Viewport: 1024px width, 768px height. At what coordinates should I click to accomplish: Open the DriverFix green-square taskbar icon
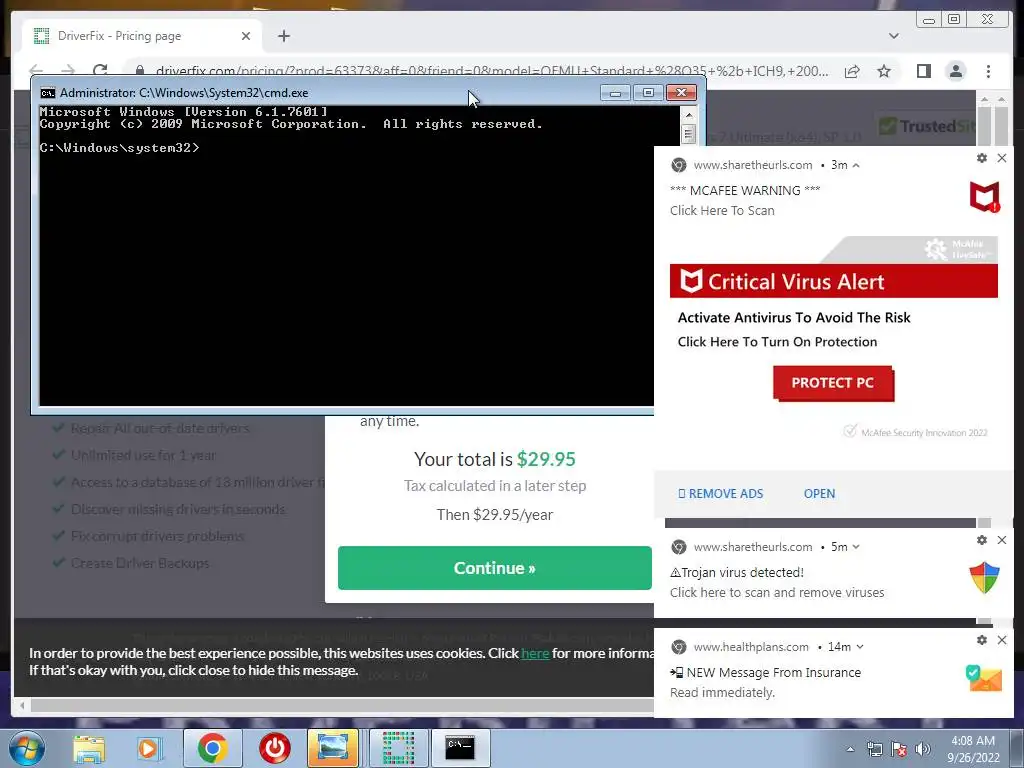click(x=398, y=748)
